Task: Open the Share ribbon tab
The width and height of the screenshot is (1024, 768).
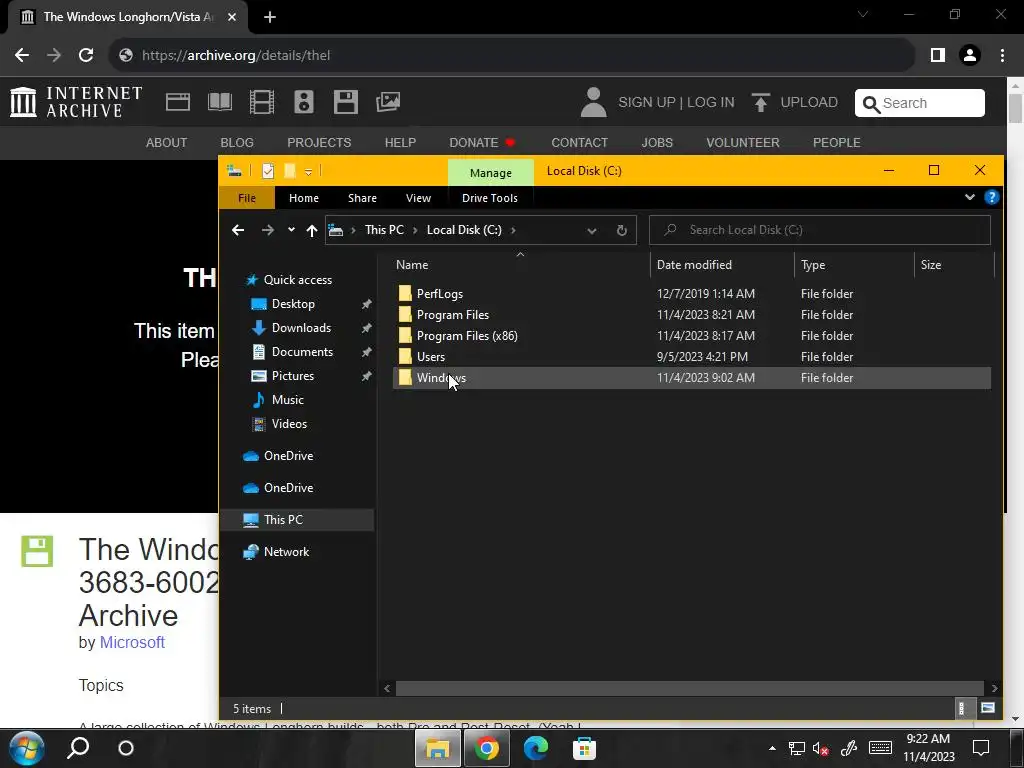Action: tap(362, 198)
